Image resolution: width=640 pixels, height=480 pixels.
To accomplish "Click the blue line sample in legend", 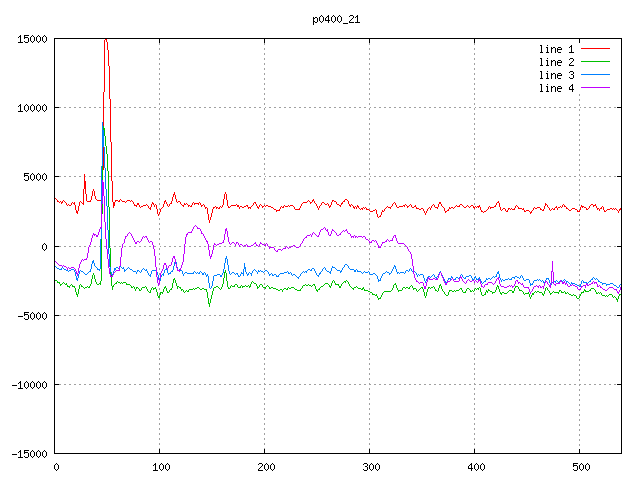I will click(x=596, y=75).
